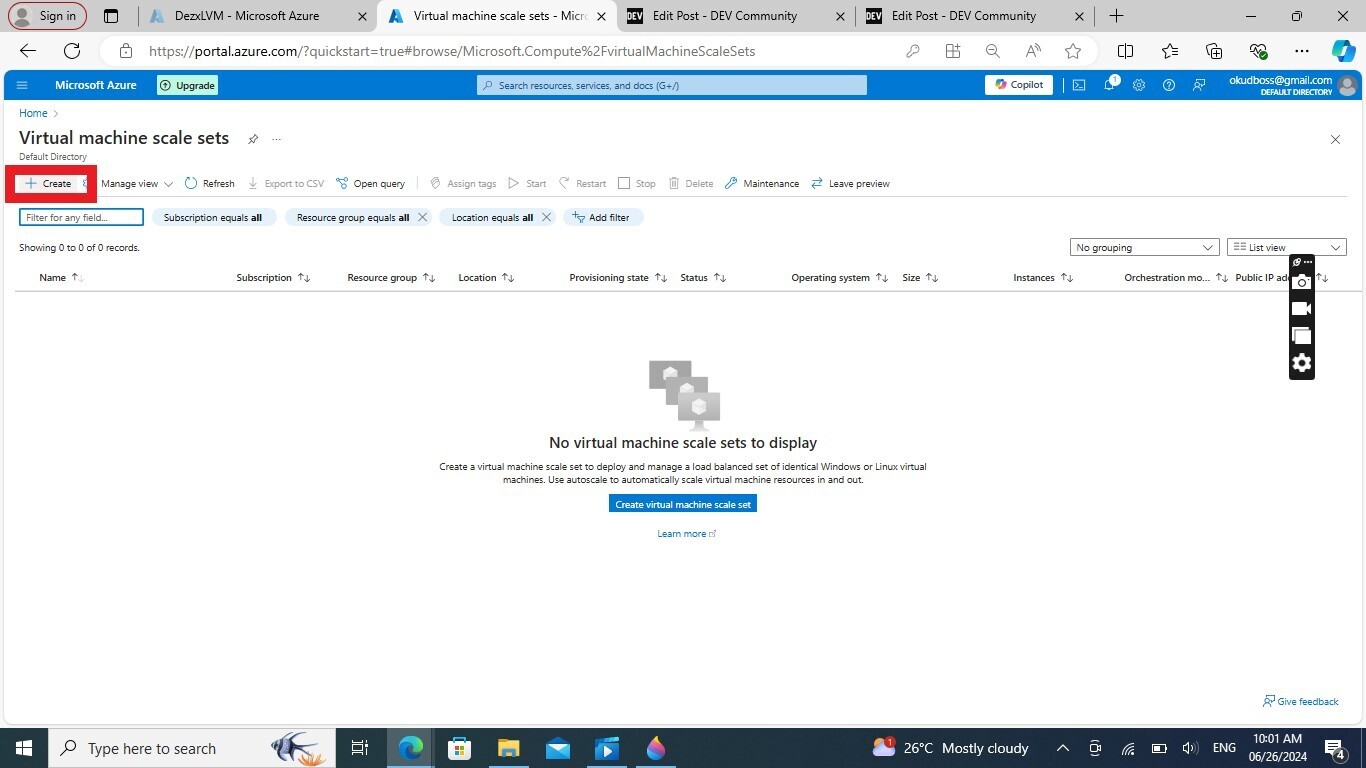The image size is (1366, 768).
Task: Click the Azure search resources box
Action: click(x=672, y=85)
